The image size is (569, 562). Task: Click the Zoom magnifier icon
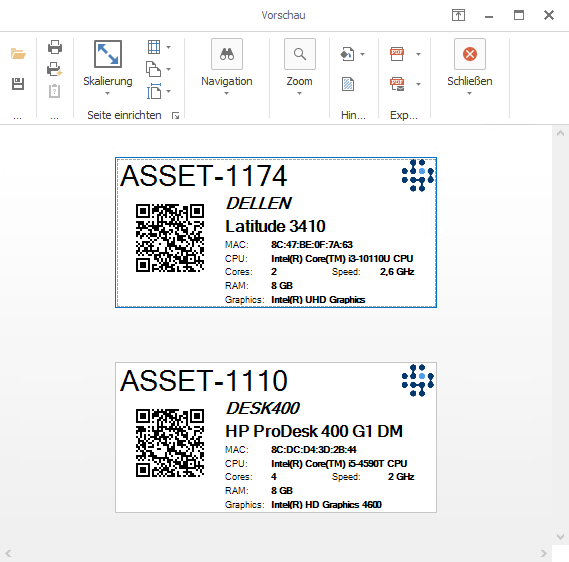tap(300, 54)
